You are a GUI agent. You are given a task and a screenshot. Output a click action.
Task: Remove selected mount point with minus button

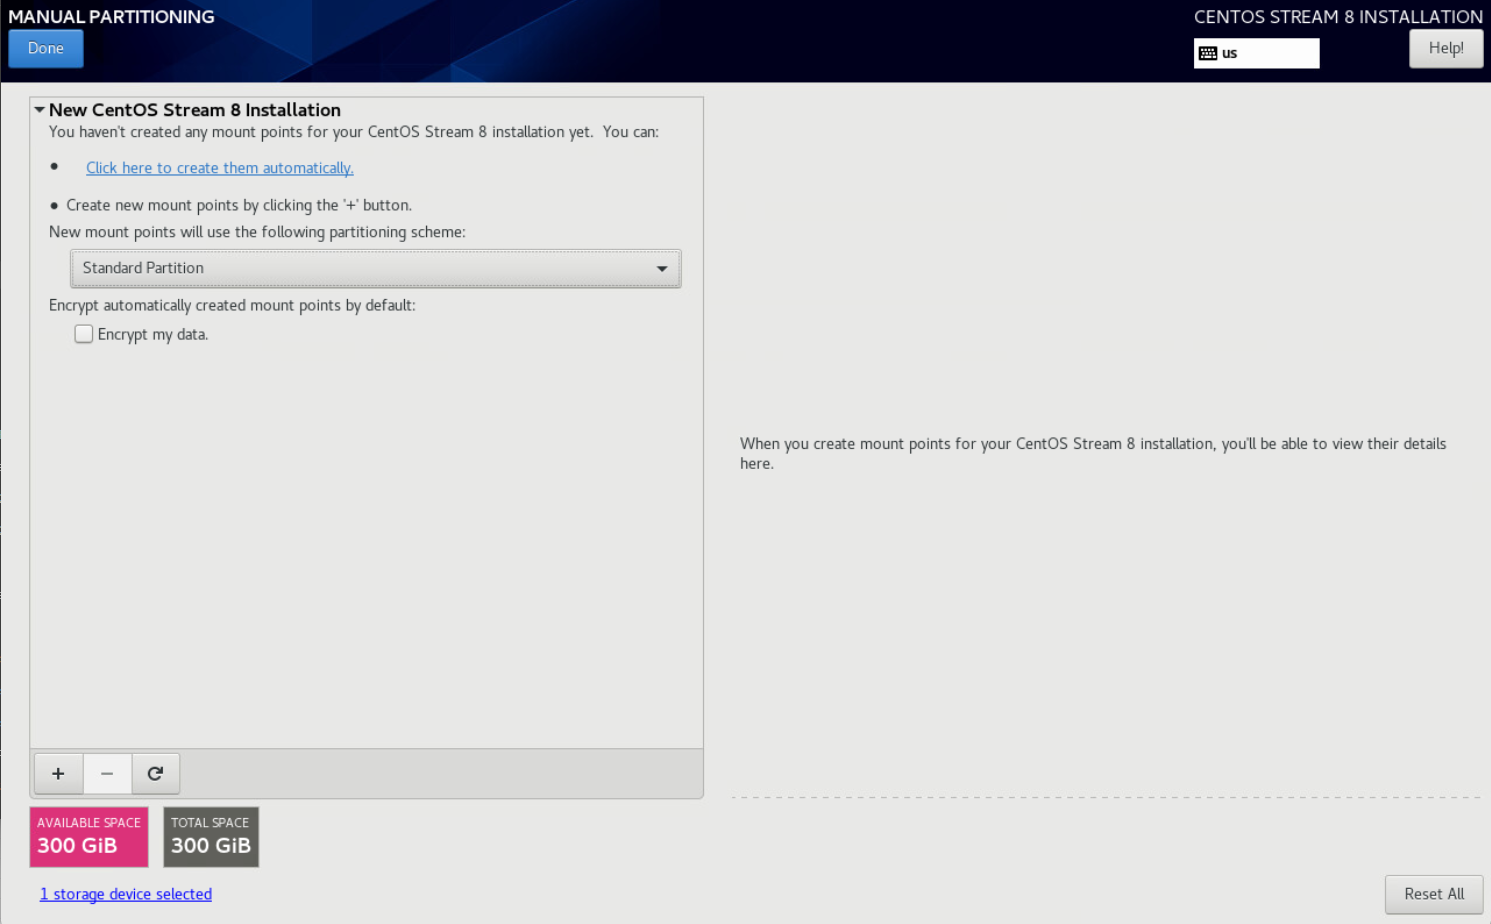tap(107, 773)
